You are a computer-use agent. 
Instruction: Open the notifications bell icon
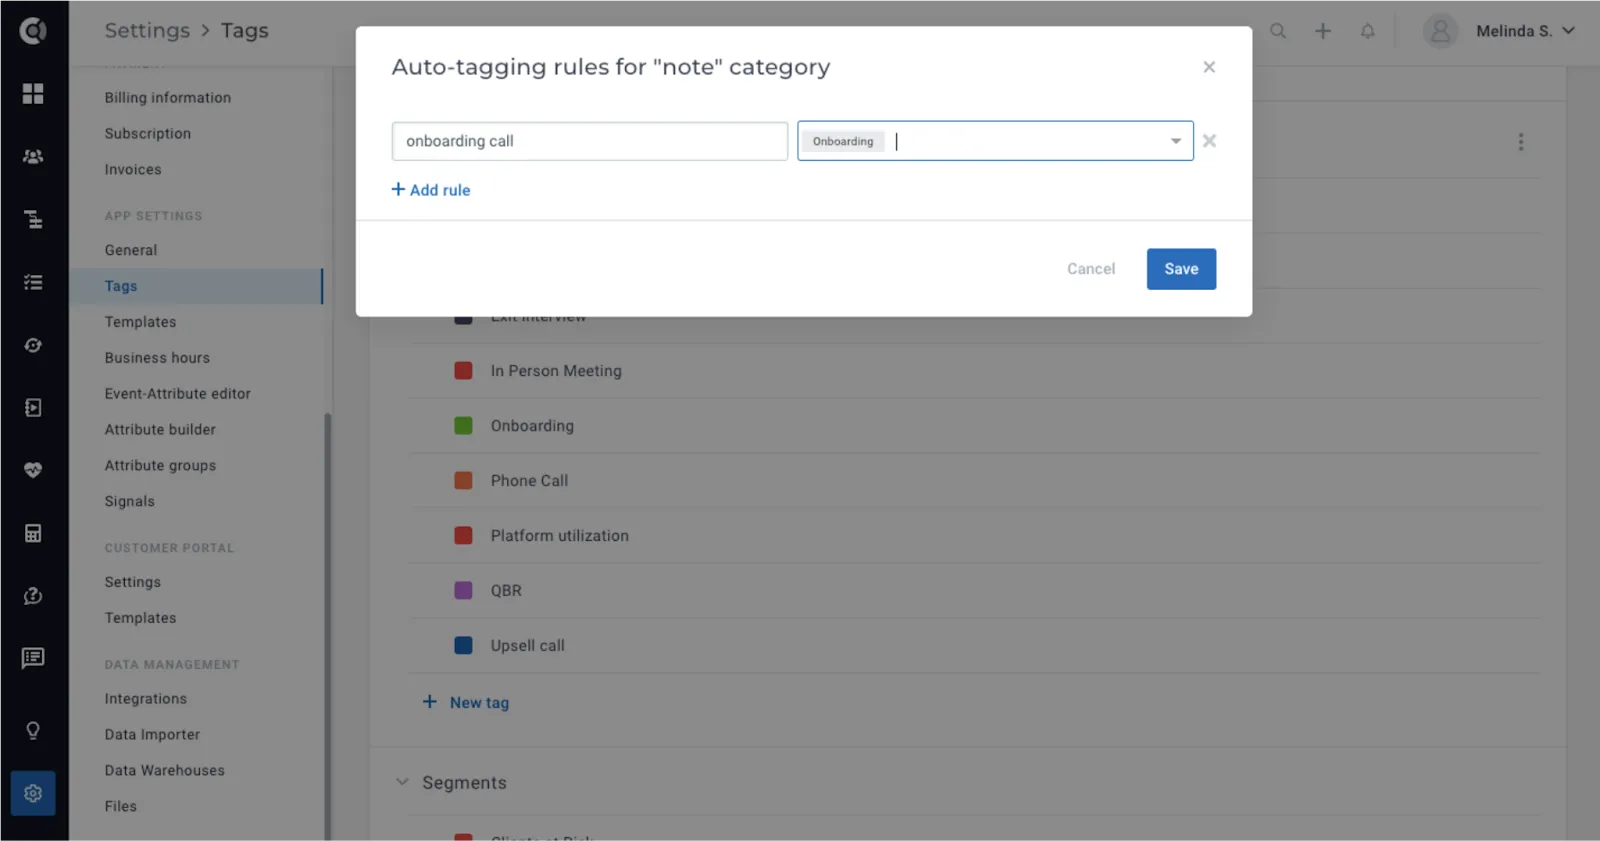tap(1367, 31)
